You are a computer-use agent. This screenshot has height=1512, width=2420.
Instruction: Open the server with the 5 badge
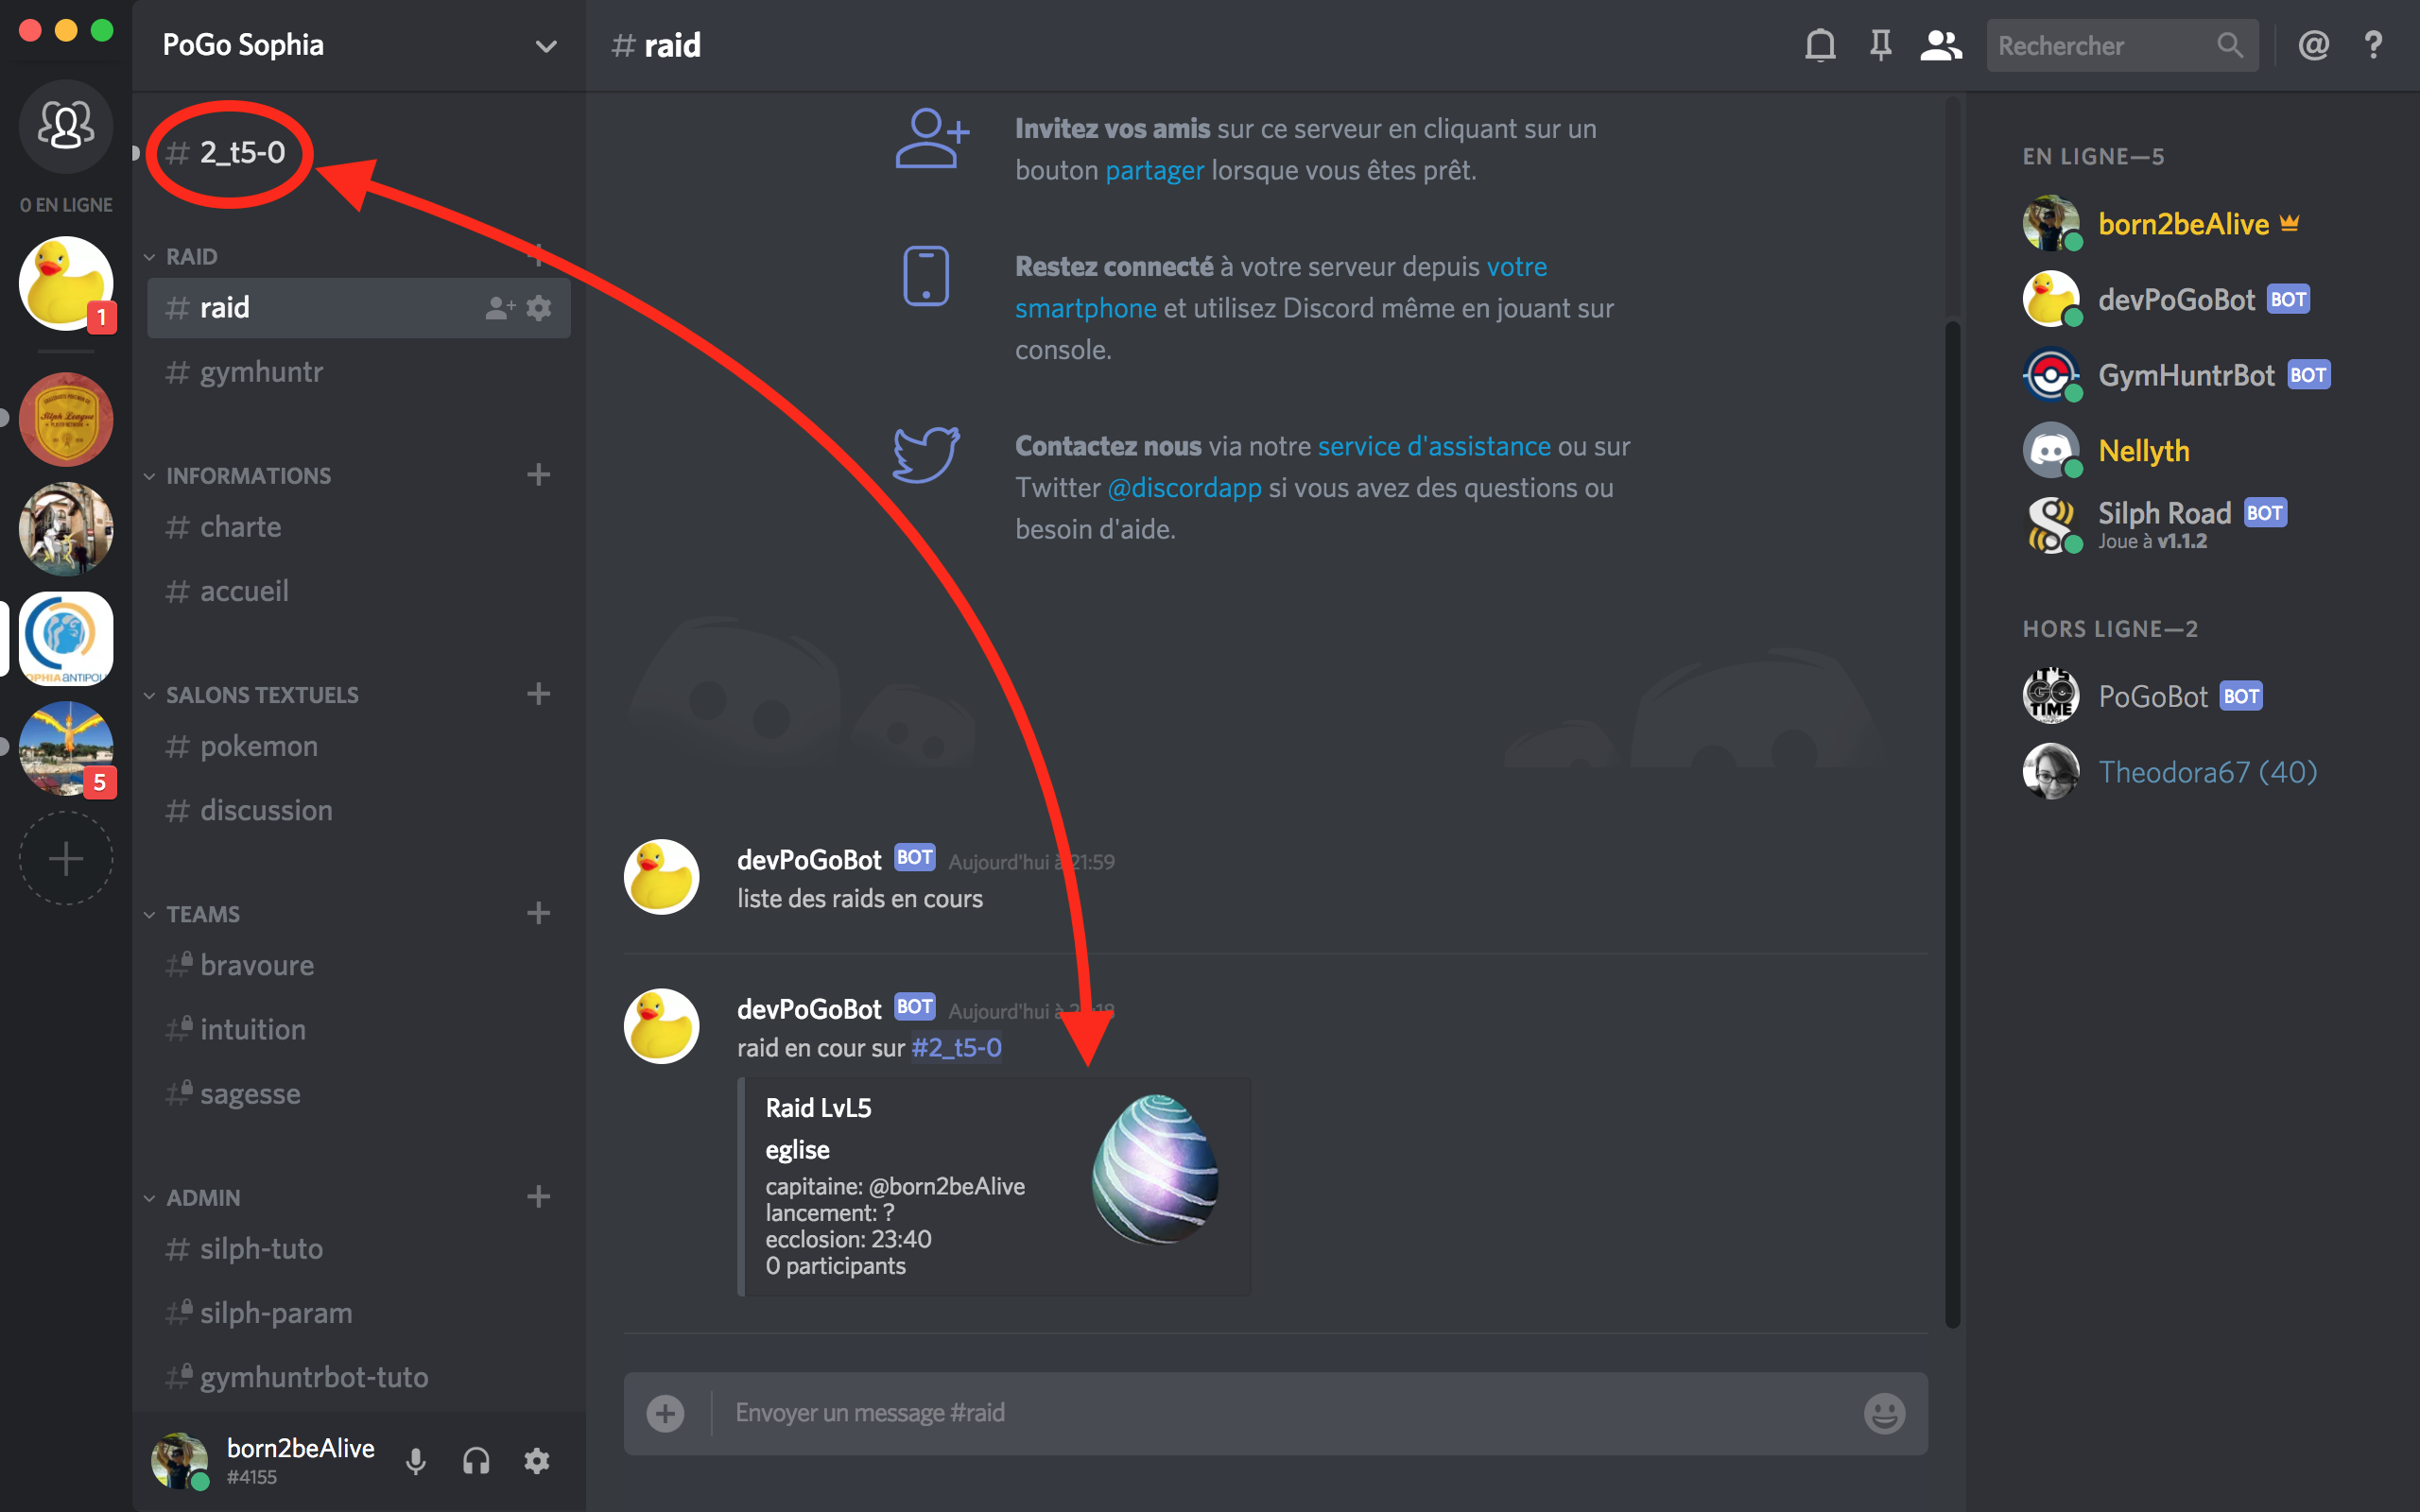point(66,748)
